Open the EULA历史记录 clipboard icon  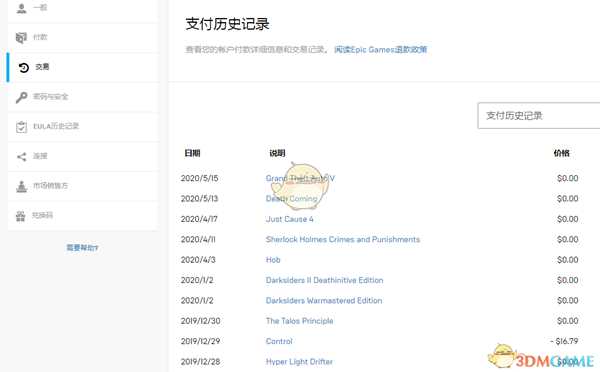(21, 127)
